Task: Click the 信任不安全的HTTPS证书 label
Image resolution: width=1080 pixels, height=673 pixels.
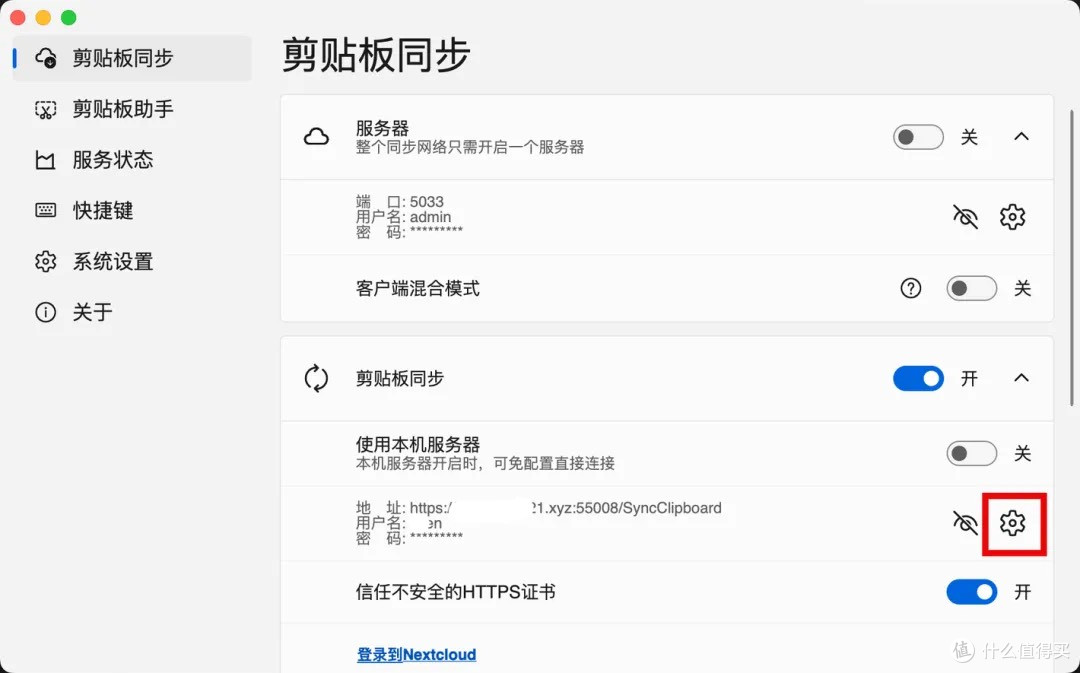Action: pos(455,592)
